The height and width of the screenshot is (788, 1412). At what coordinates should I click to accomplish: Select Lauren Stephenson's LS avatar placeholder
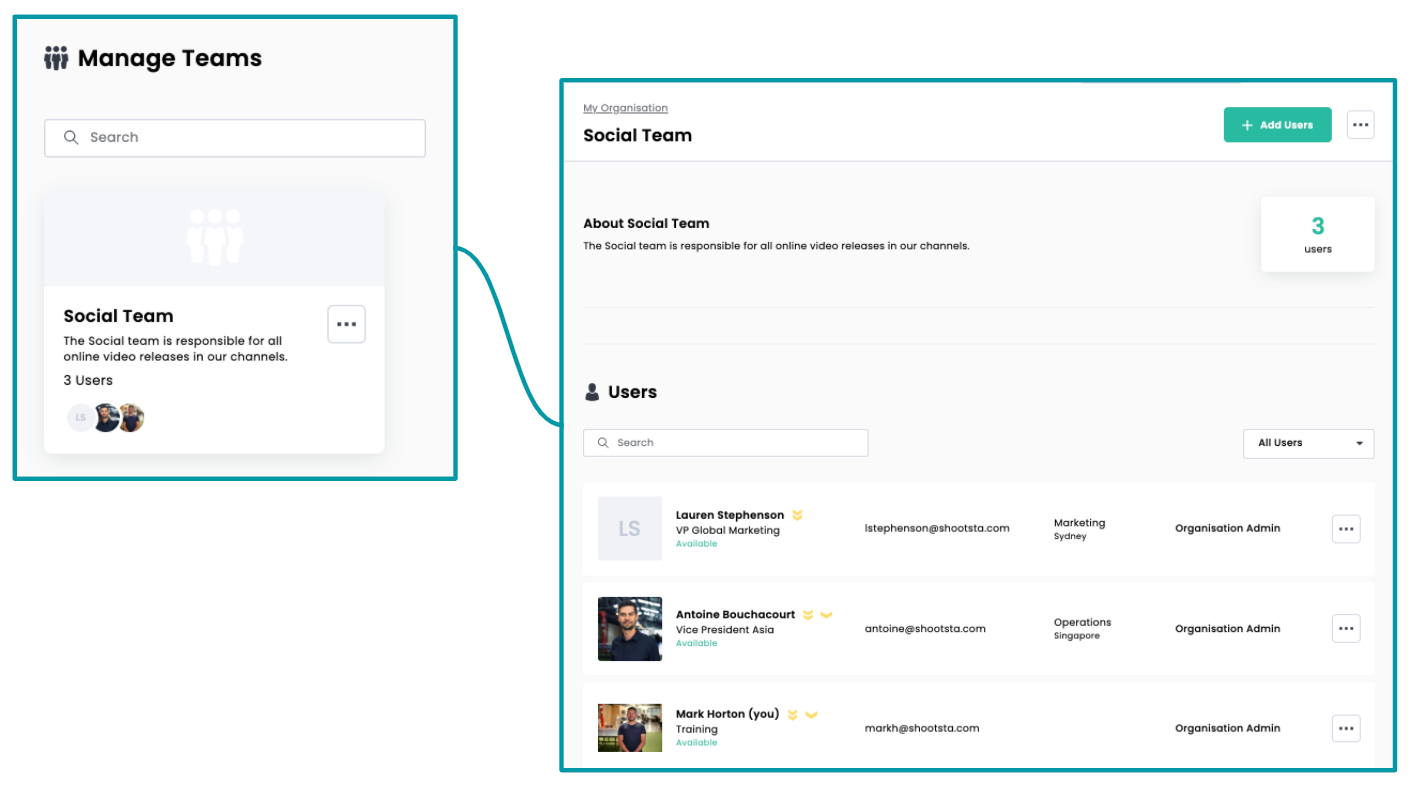pos(630,529)
